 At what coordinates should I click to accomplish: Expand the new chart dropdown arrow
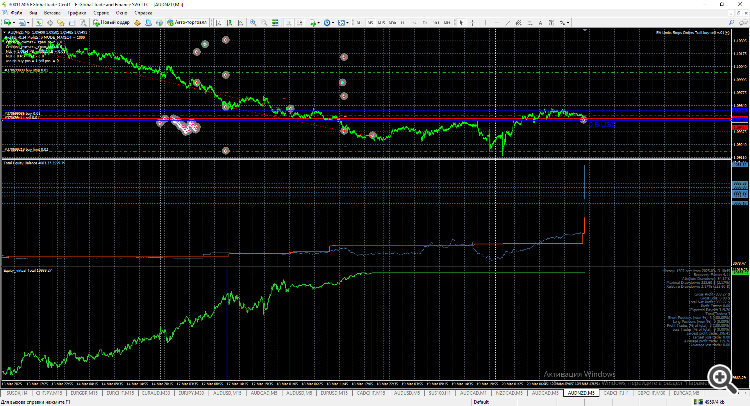click(x=14, y=22)
